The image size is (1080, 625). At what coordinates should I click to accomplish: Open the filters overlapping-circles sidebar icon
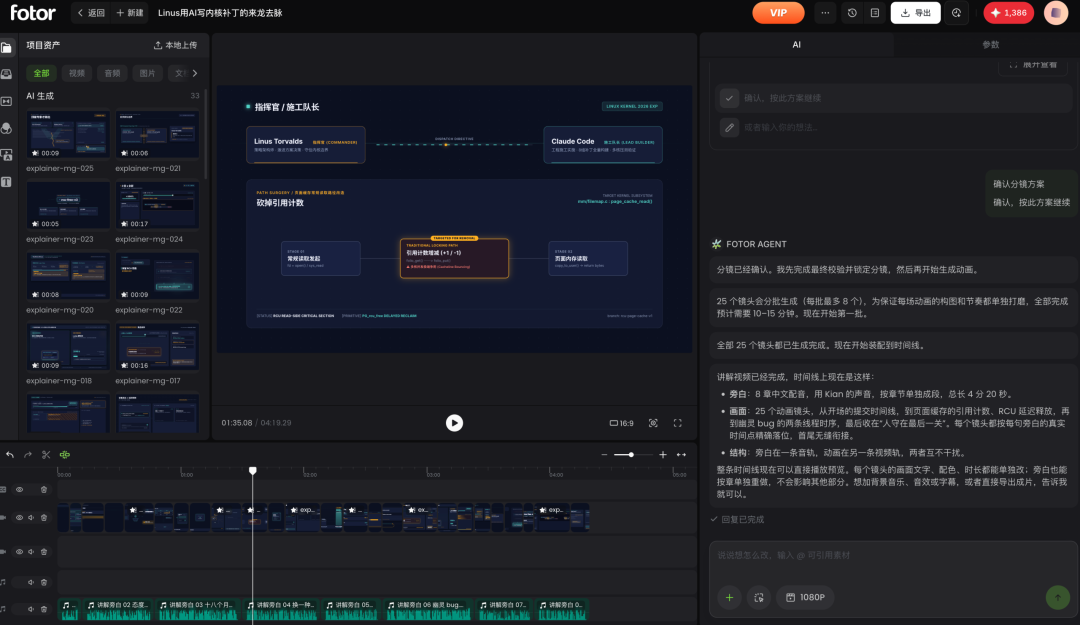(6, 128)
